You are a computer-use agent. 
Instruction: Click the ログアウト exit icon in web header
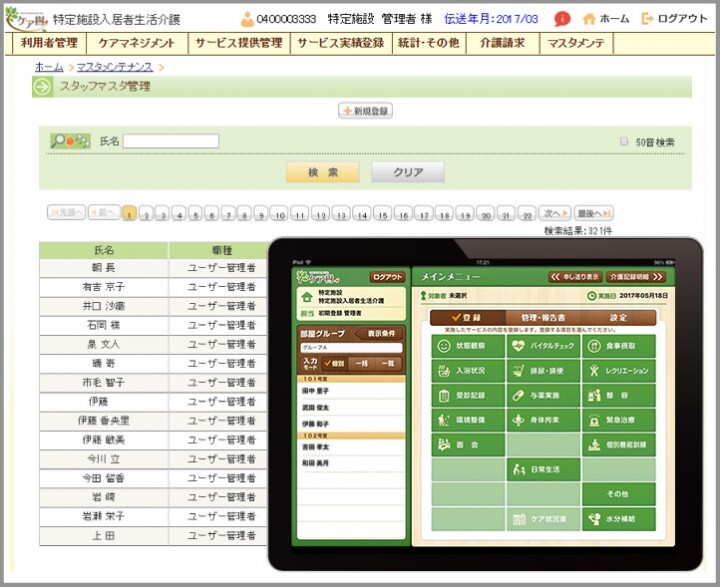(x=647, y=19)
